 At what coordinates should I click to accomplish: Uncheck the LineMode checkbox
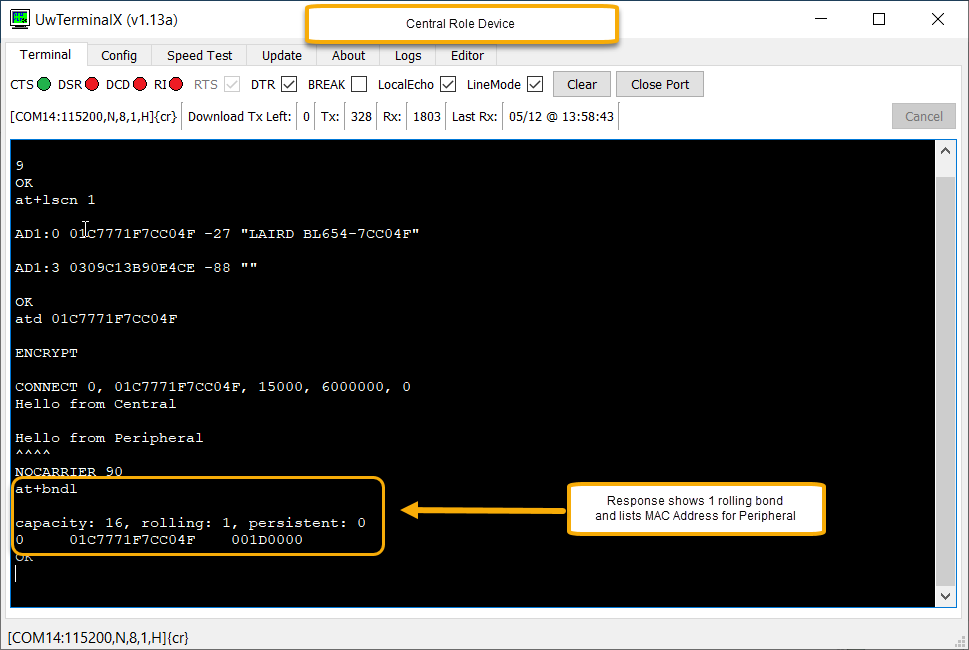(535, 84)
